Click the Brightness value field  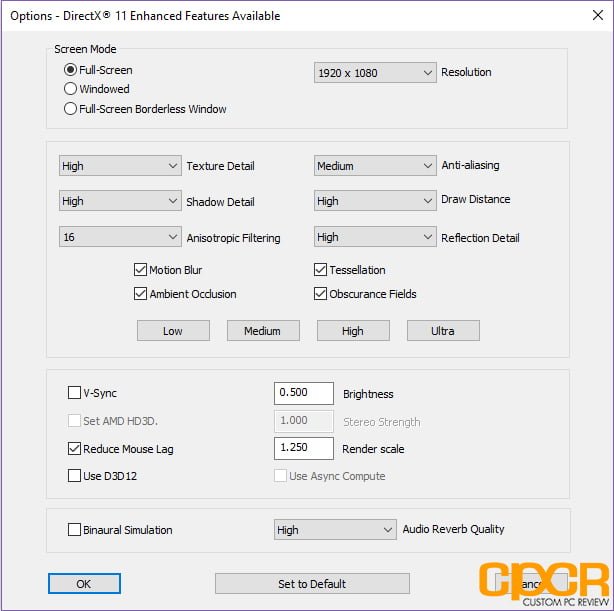tap(304, 393)
